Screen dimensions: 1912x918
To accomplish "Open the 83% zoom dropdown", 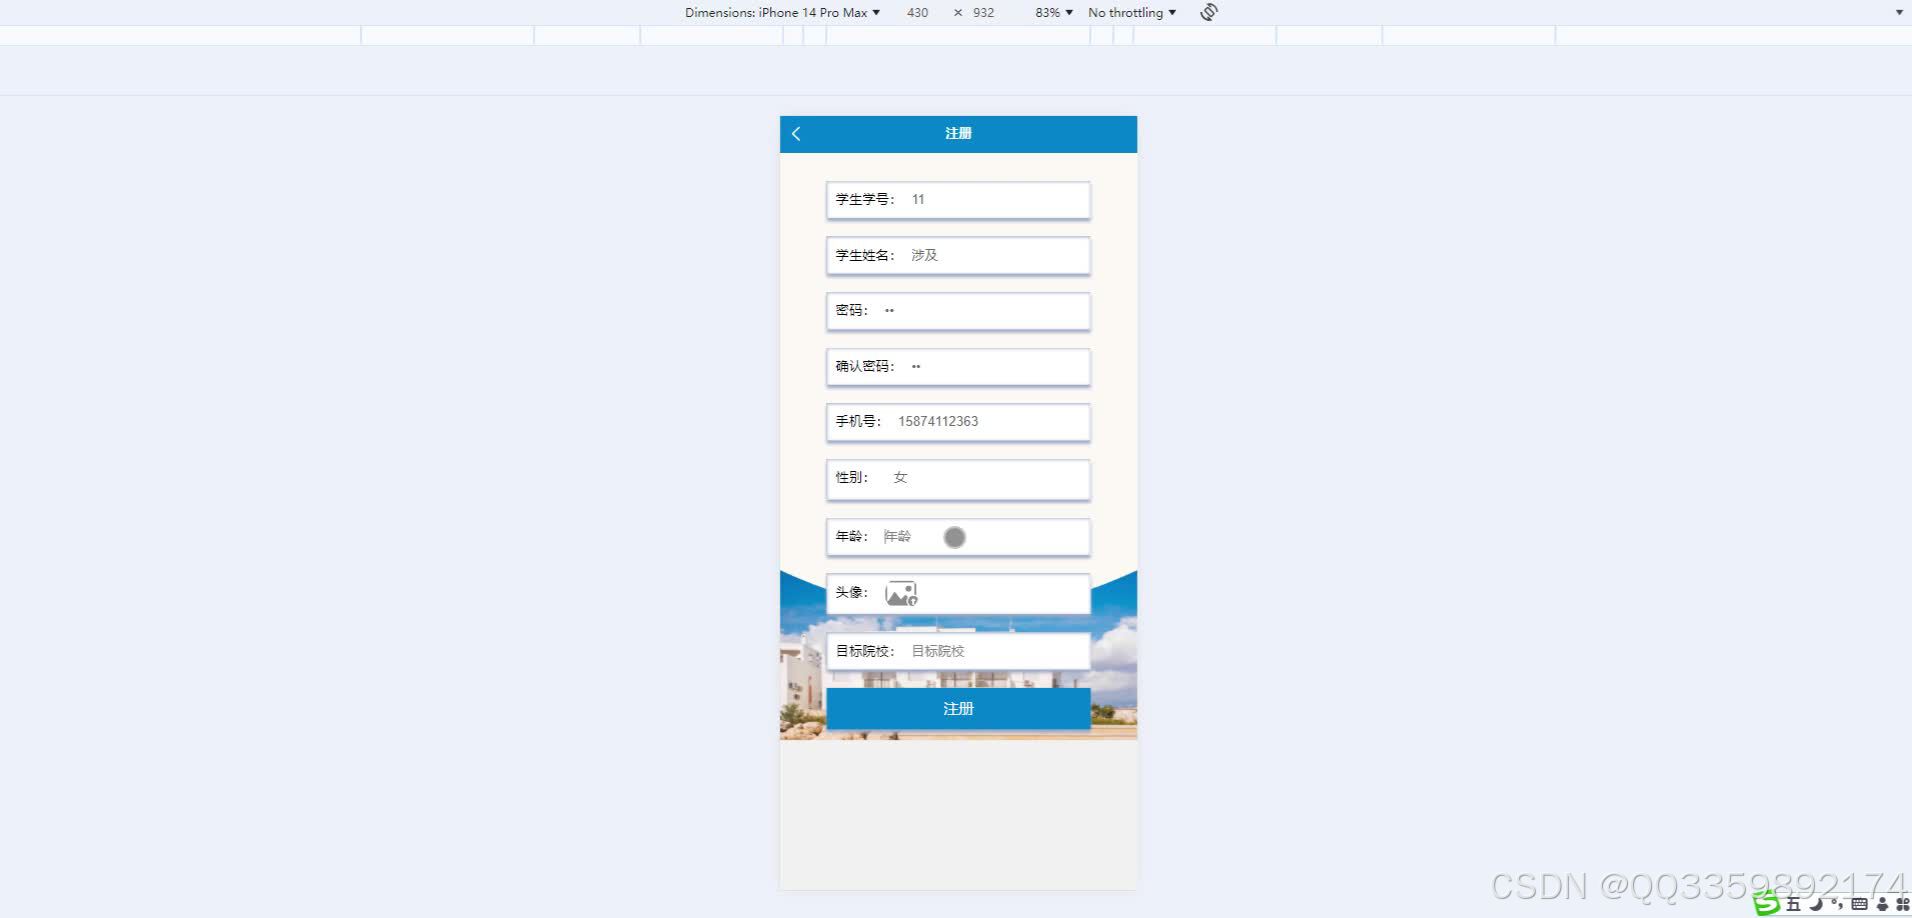I will (x=1054, y=13).
